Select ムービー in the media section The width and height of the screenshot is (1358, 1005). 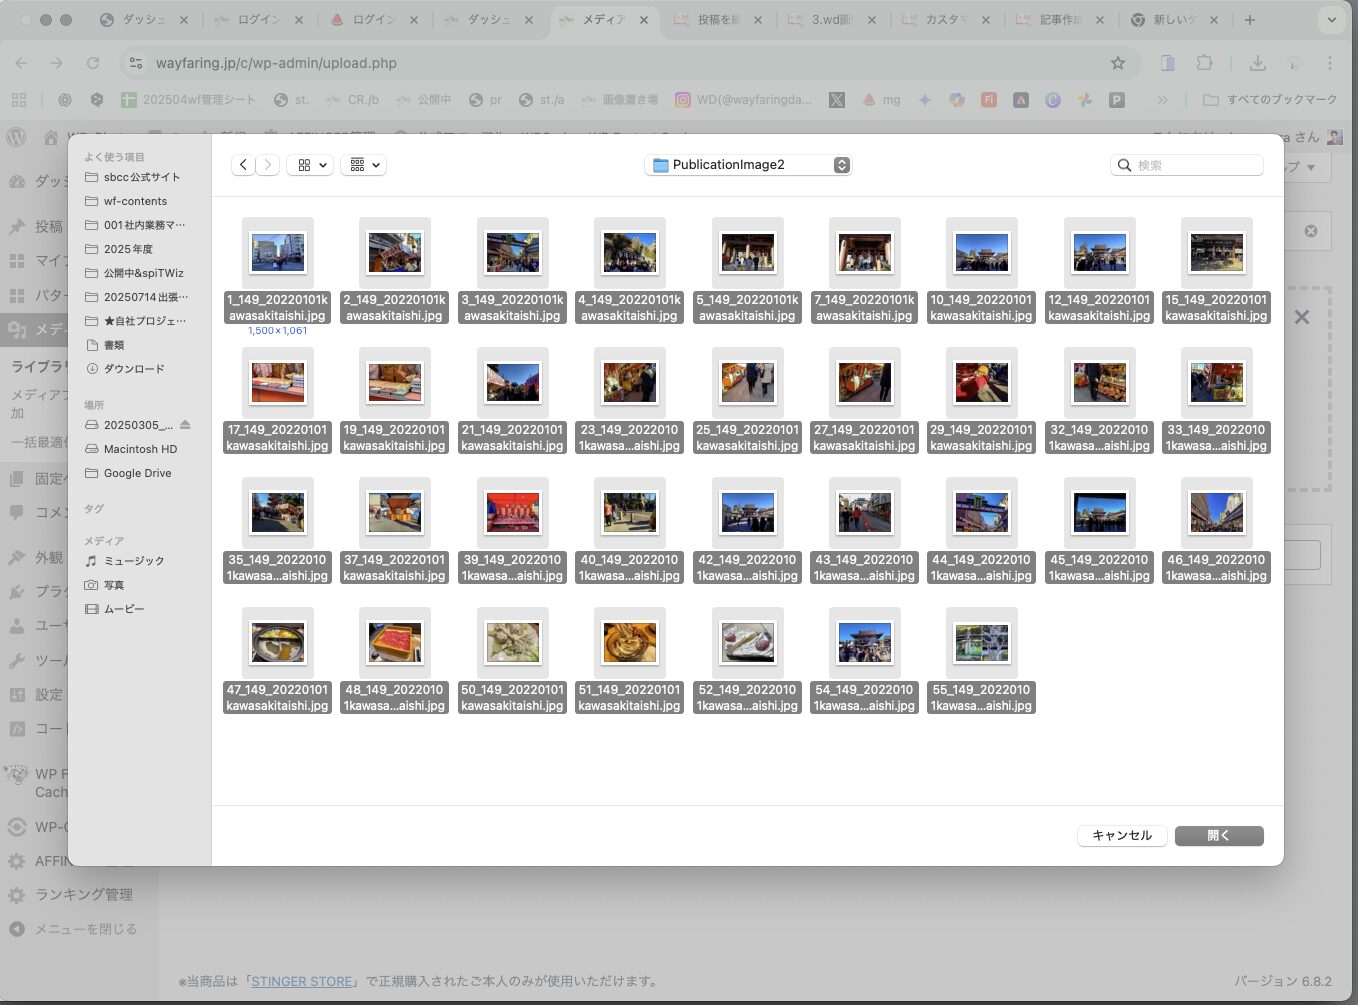123,609
